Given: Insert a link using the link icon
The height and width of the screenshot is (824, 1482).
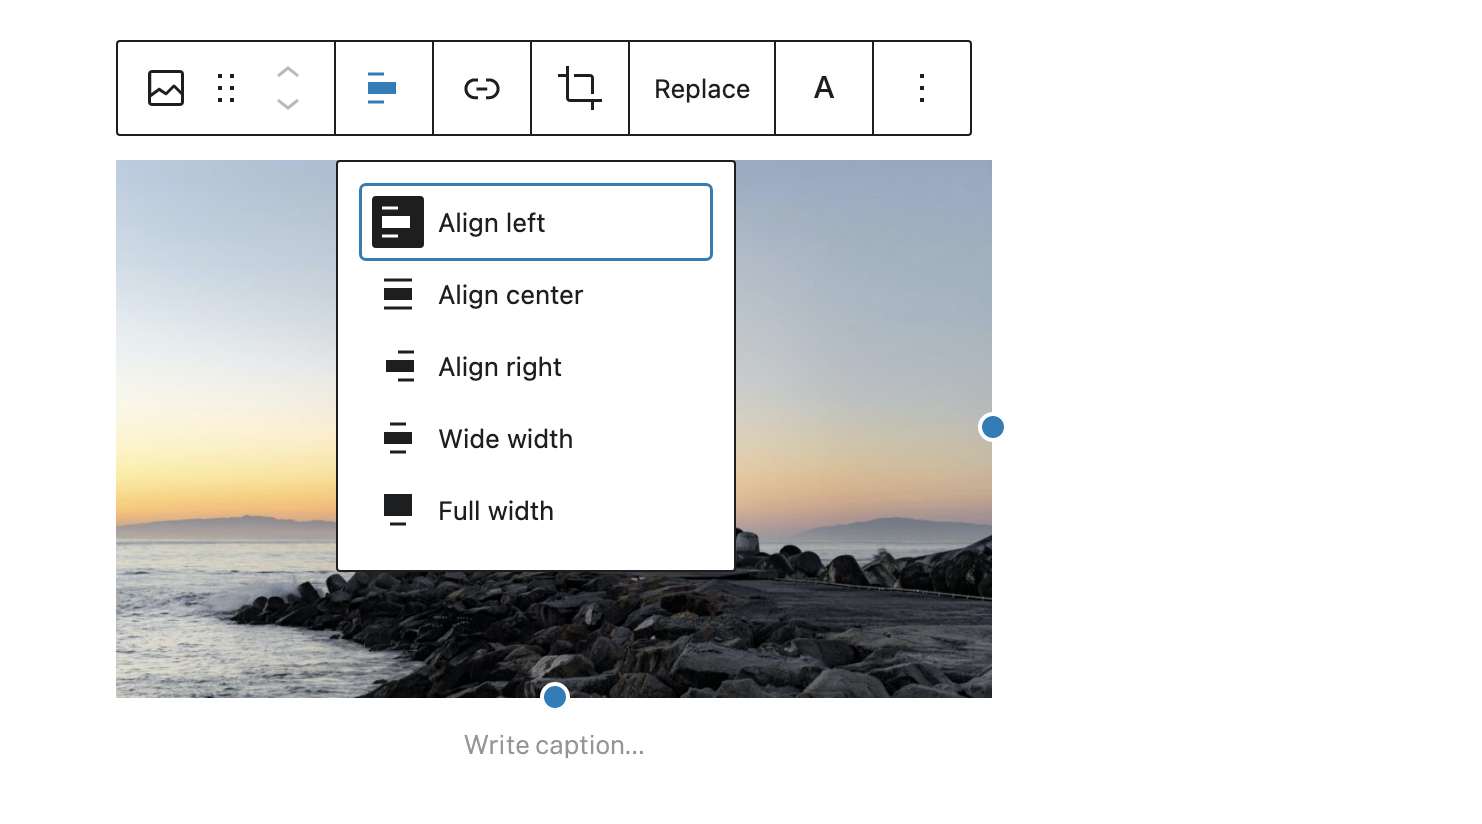Looking at the screenshot, I should [x=481, y=88].
